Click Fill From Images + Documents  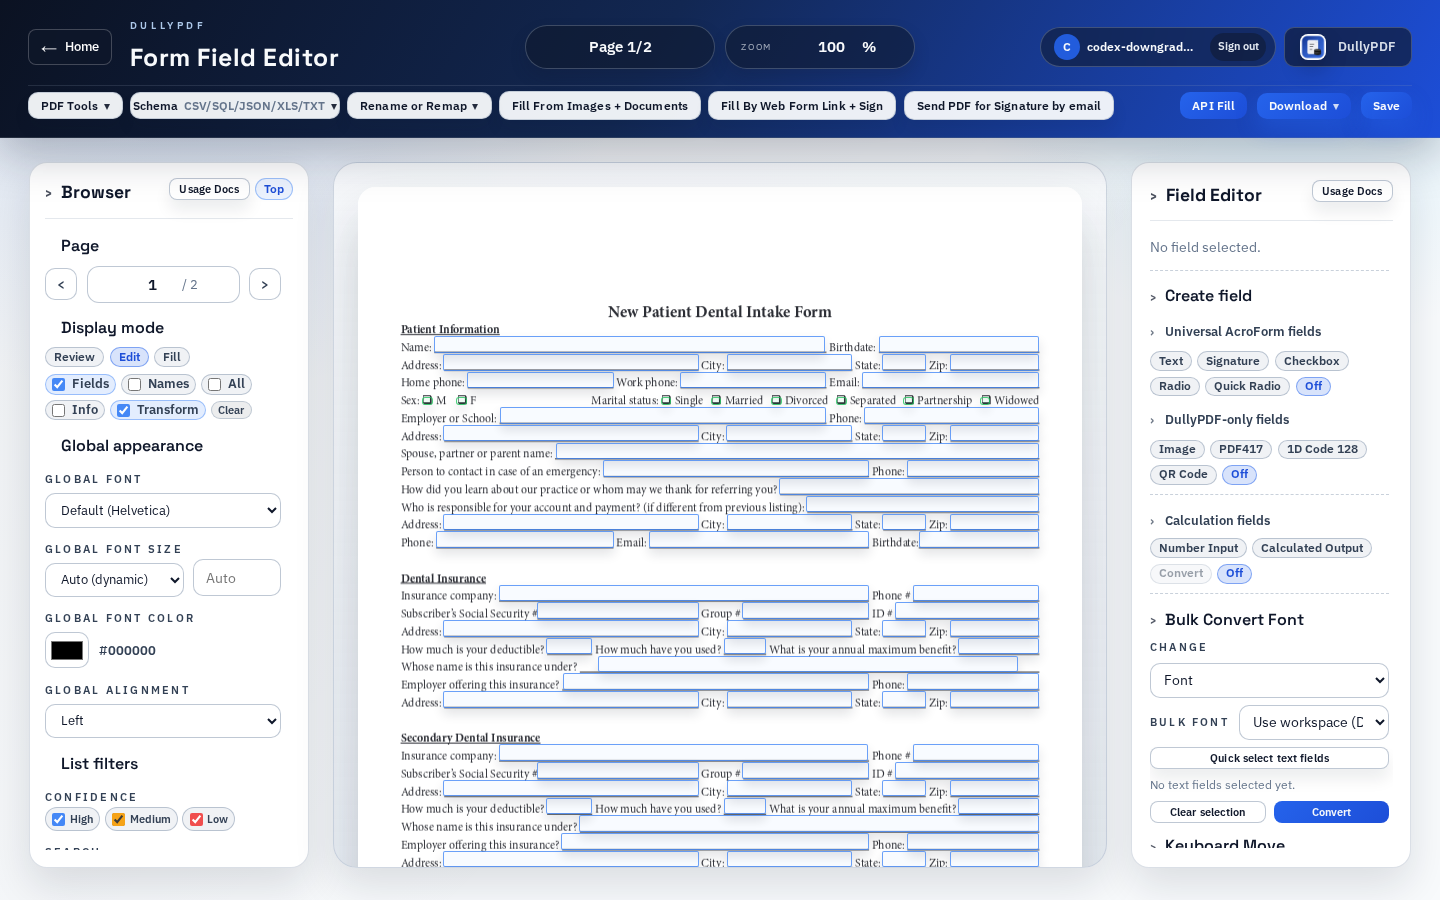click(x=600, y=106)
